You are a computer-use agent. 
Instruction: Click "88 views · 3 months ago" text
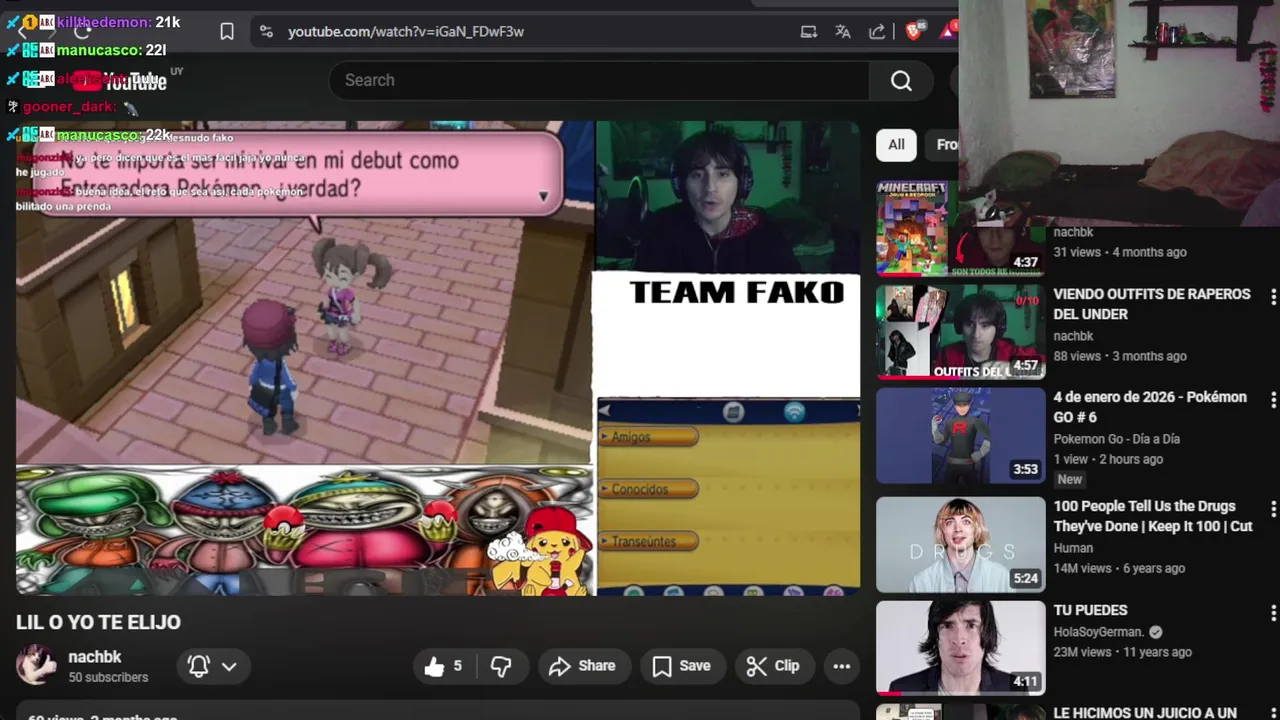pyautogui.click(x=1120, y=356)
